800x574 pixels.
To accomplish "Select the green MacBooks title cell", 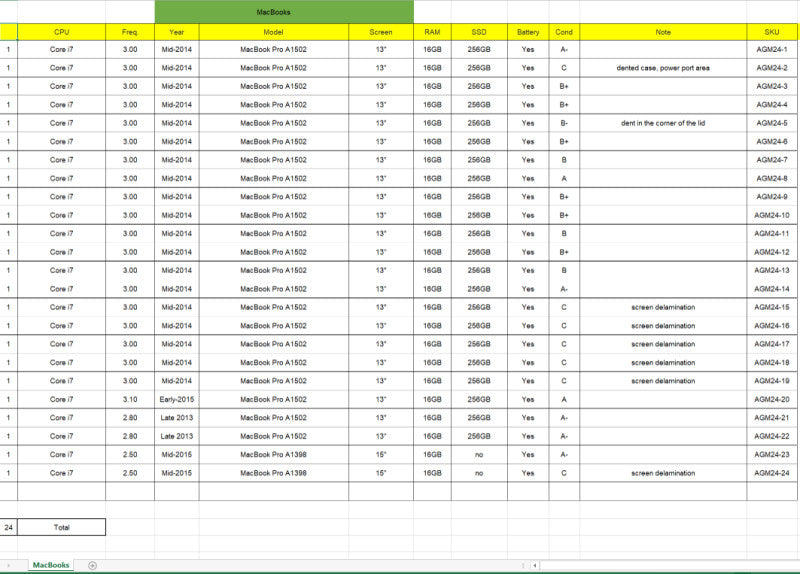I will 284,12.
